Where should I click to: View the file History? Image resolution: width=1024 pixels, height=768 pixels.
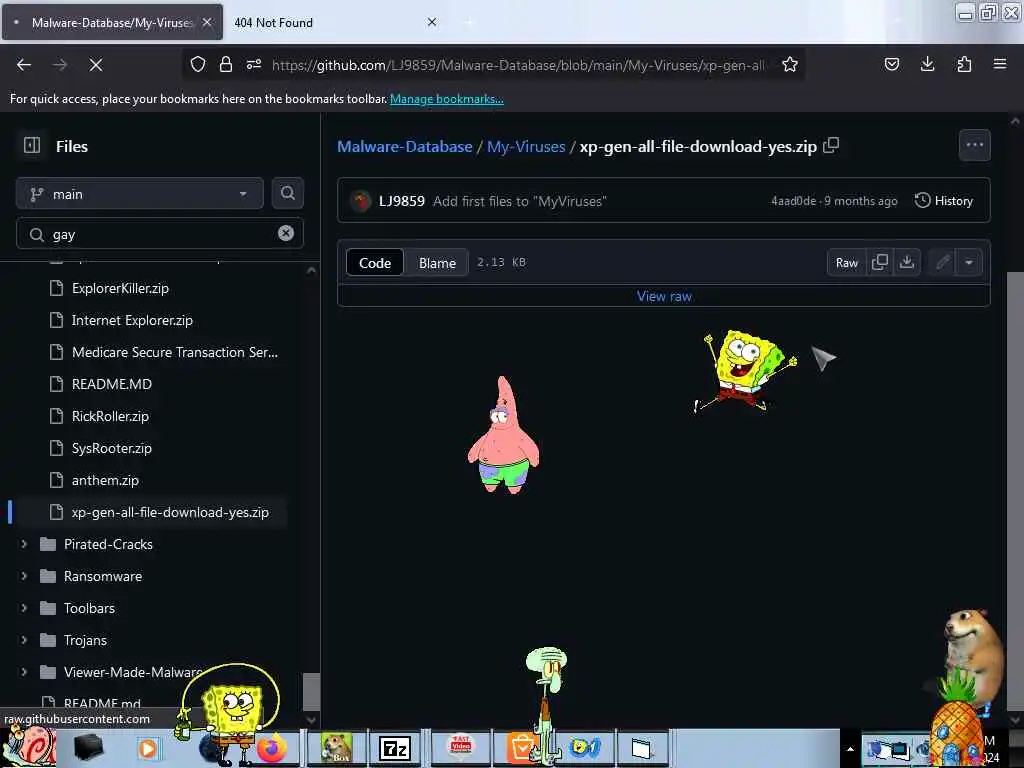pos(944,200)
